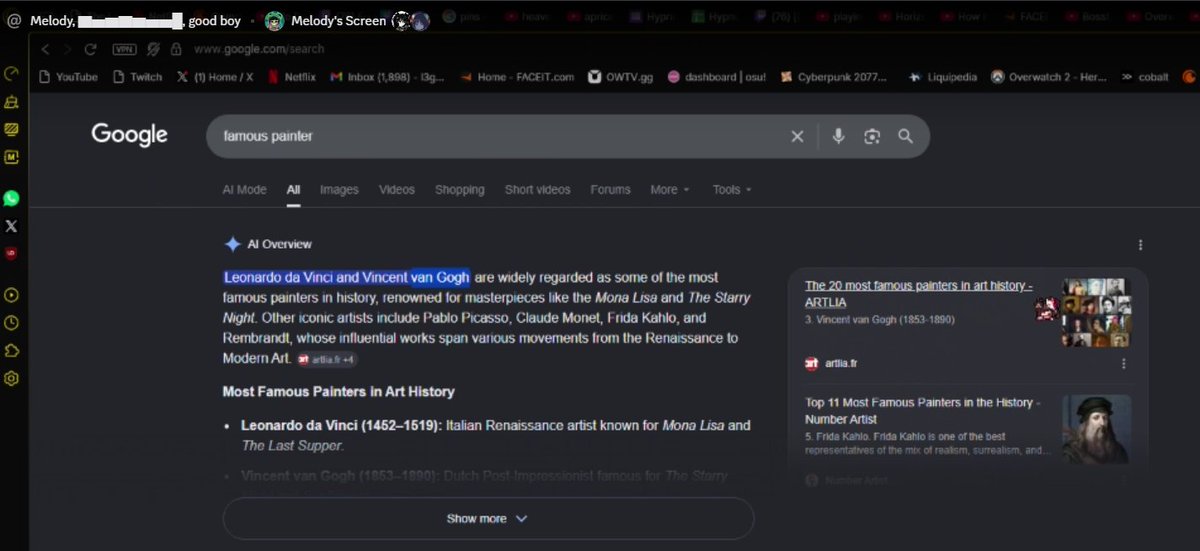Open the Twitch bookmark
Viewport: 1200px width, 551px height.
(x=137, y=77)
